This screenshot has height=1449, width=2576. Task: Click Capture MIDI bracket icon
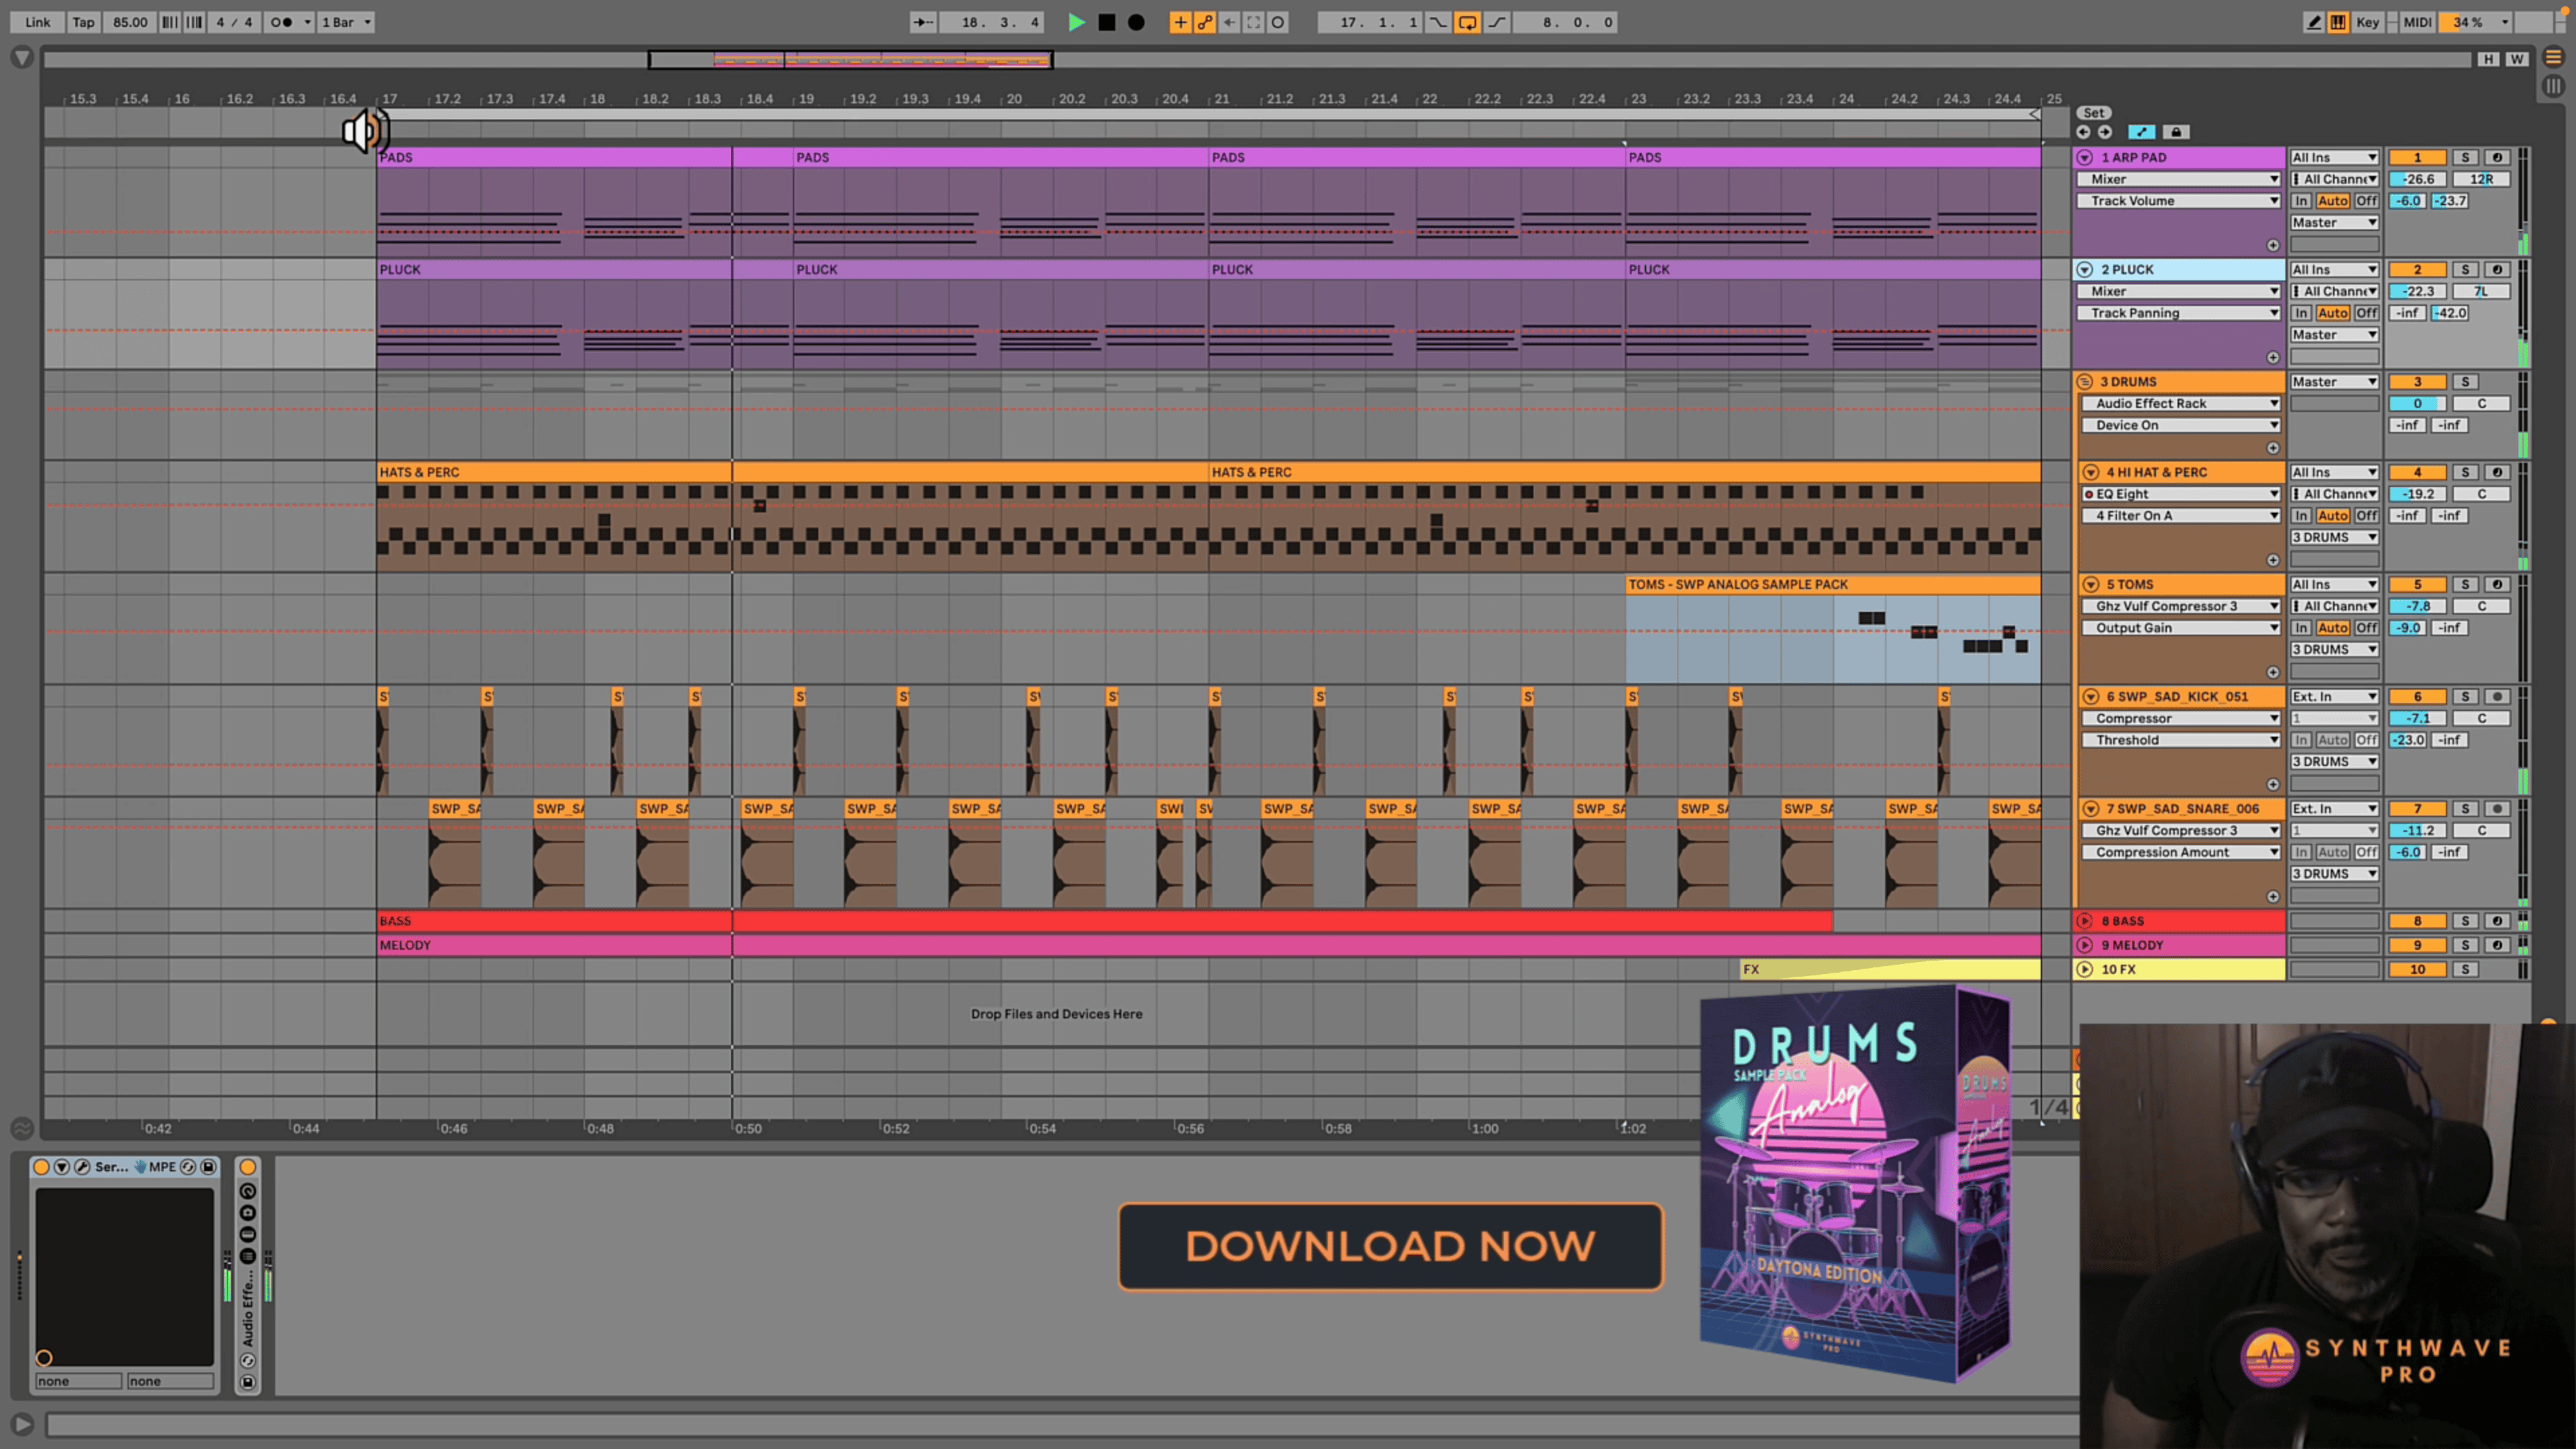tap(1253, 22)
